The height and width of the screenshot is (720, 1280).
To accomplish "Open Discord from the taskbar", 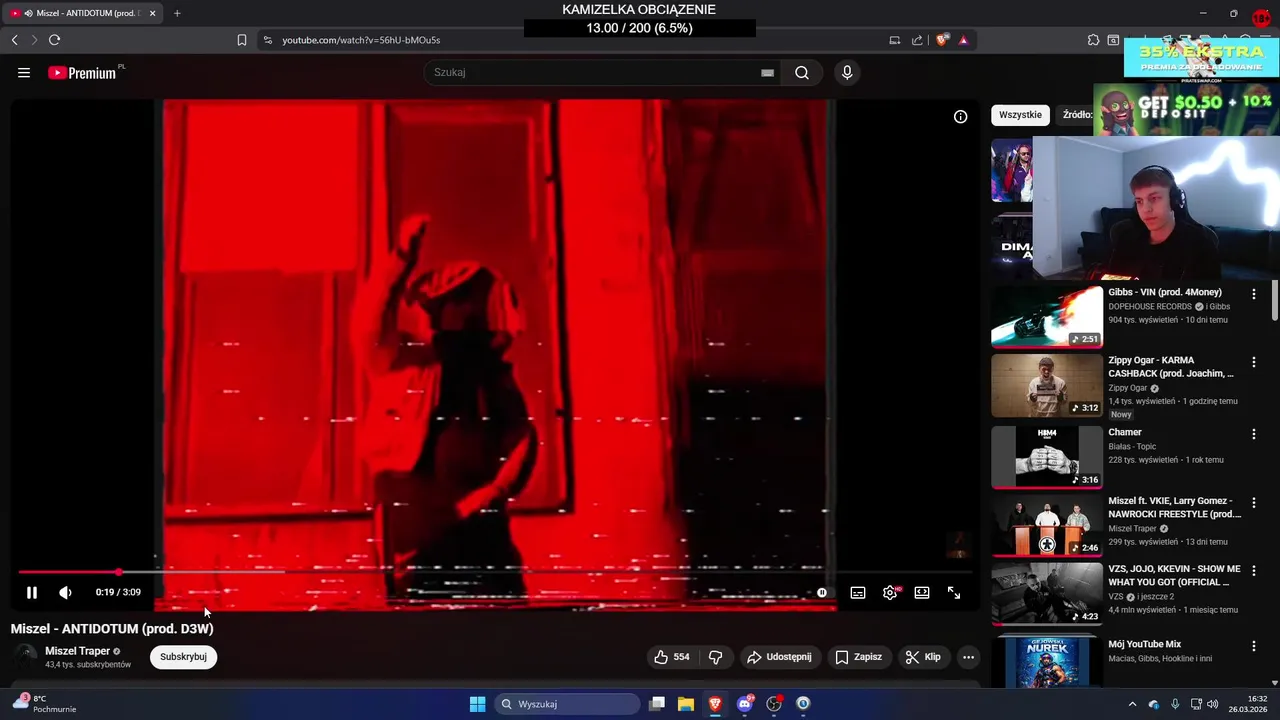I will coord(745,704).
